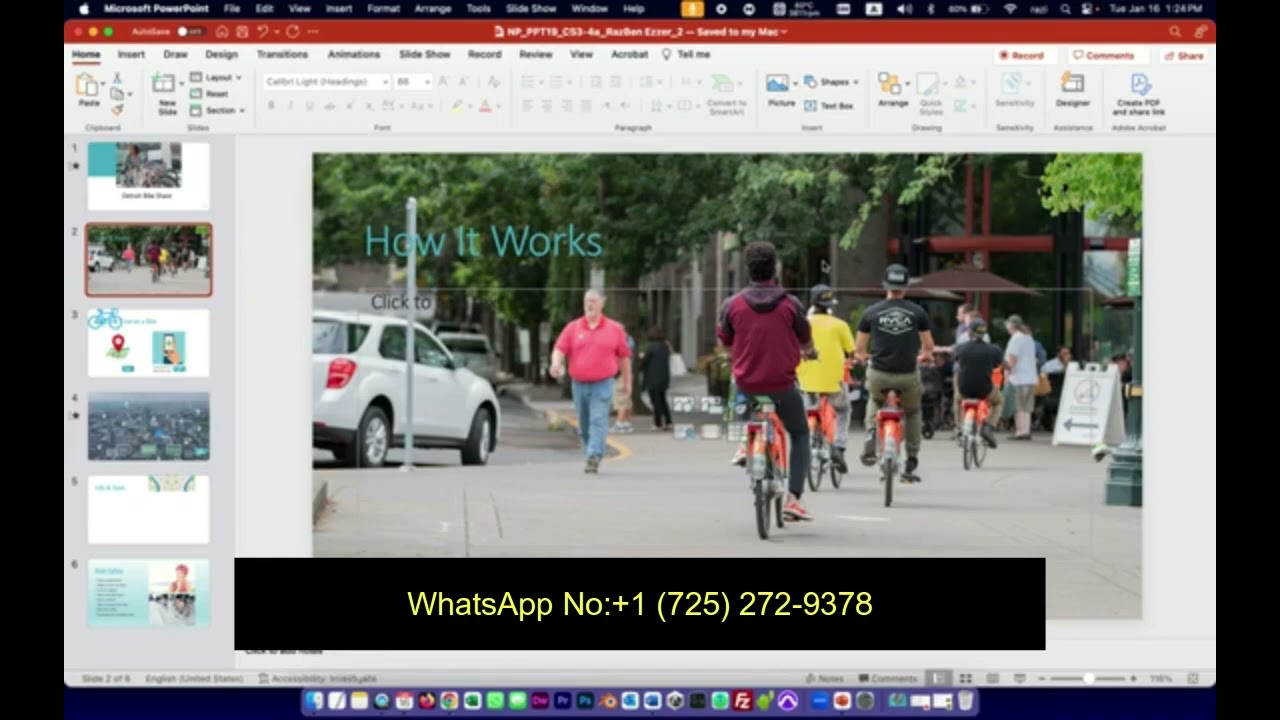Viewport: 1280px width, 720px height.
Task: Click the How It Works title text
Action: click(x=483, y=242)
